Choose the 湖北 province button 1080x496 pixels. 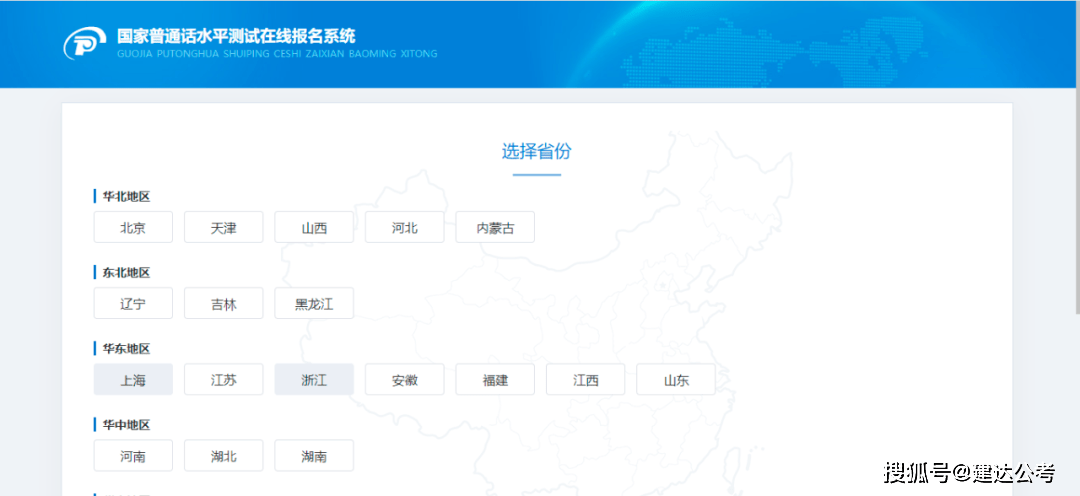(223, 455)
